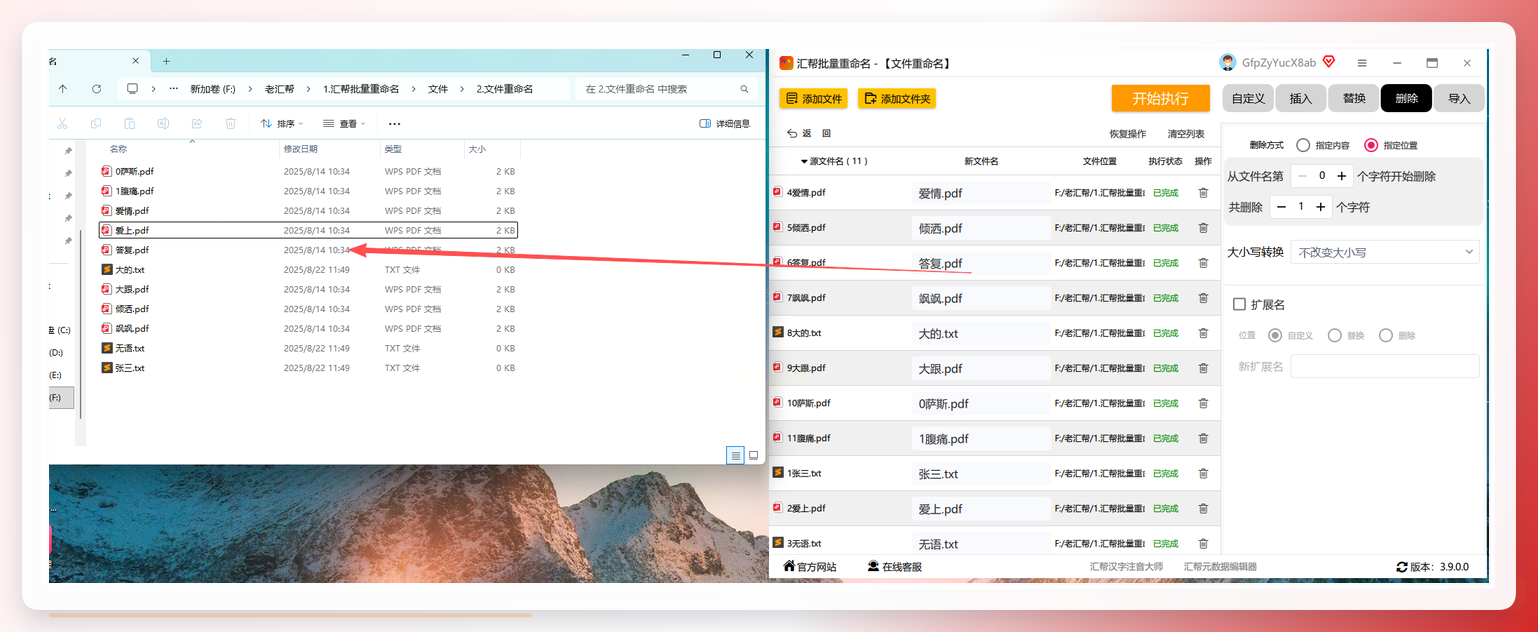Choose the 替换 extension position radio button
Viewport: 1538px width, 632px height.
pos(1335,335)
